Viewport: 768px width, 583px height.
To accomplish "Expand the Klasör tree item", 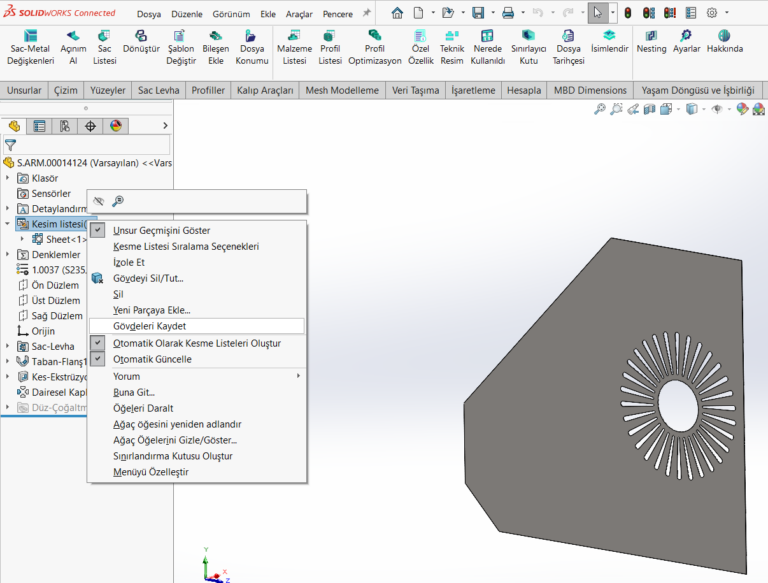I will tap(8, 178).
